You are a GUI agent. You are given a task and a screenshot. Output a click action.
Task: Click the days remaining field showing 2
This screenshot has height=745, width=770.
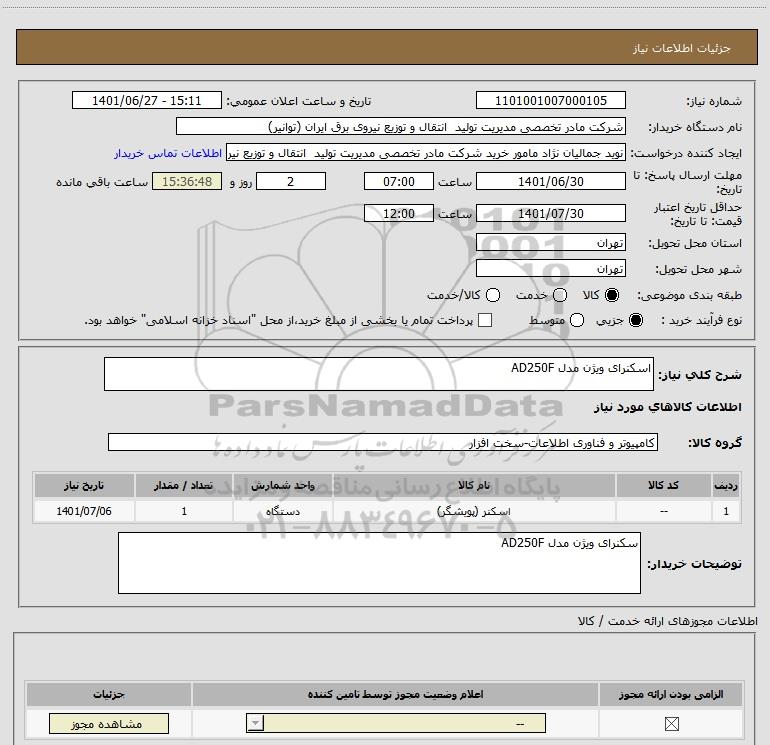coord(291,181)
